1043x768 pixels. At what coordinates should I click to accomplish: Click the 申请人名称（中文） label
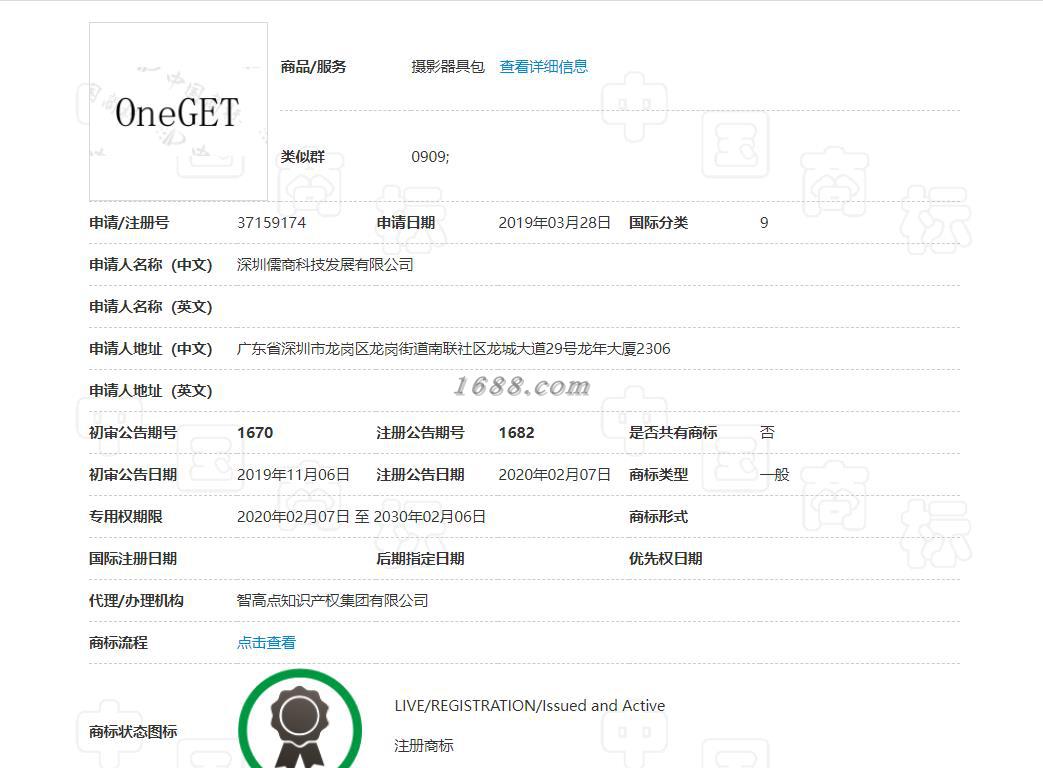[x=151, y=265]
